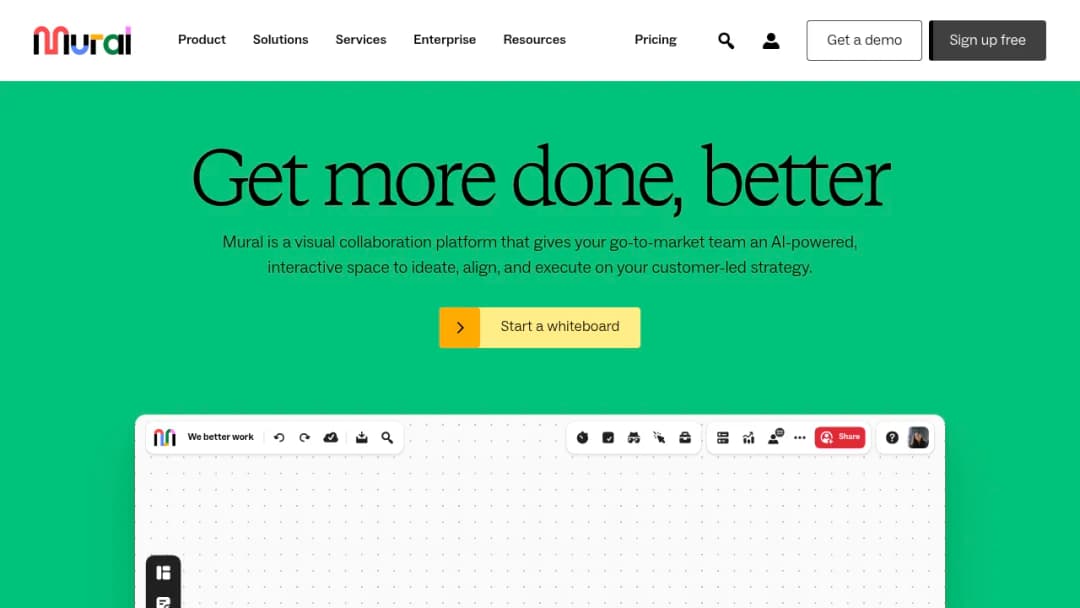Open the site search magnifier icon
1080x608 pixels.
(x=726, y=41)
